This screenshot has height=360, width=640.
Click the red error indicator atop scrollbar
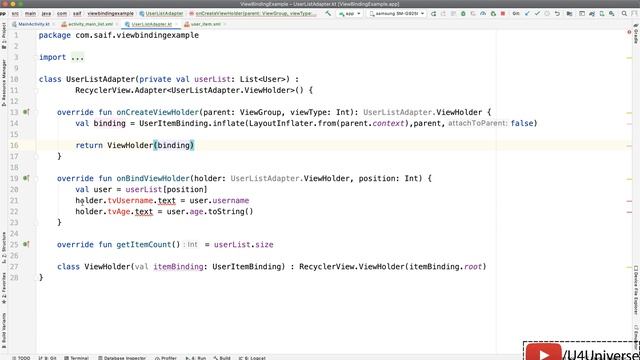[629, 32]
